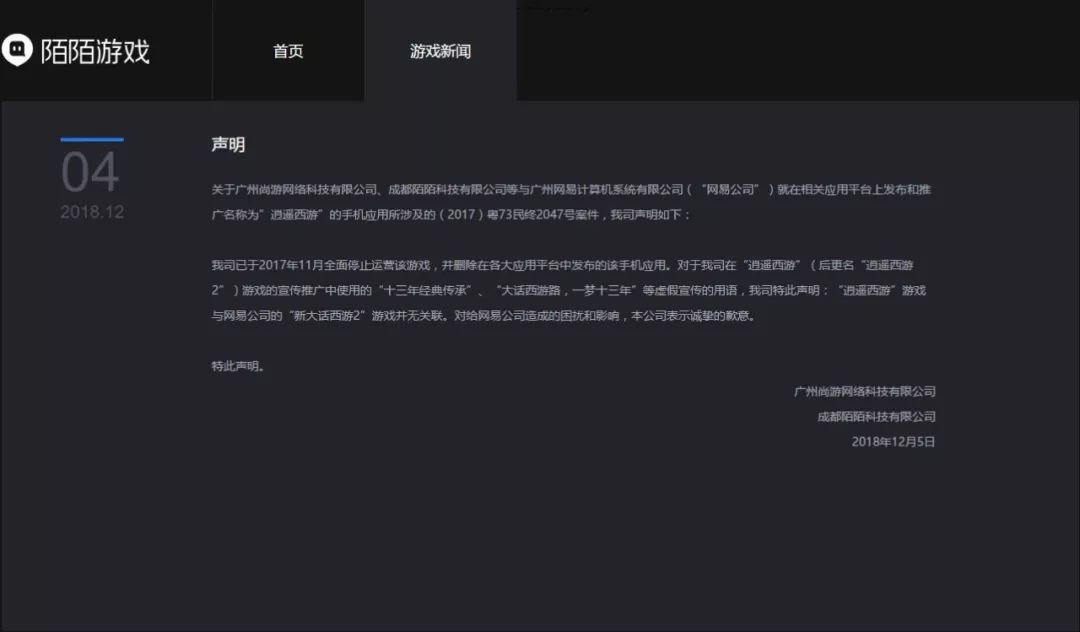The height and width of the screenshot is (632, 1080).
Task: Switch to the 游戏新闻 tab
Action: [x=440, y=51]
